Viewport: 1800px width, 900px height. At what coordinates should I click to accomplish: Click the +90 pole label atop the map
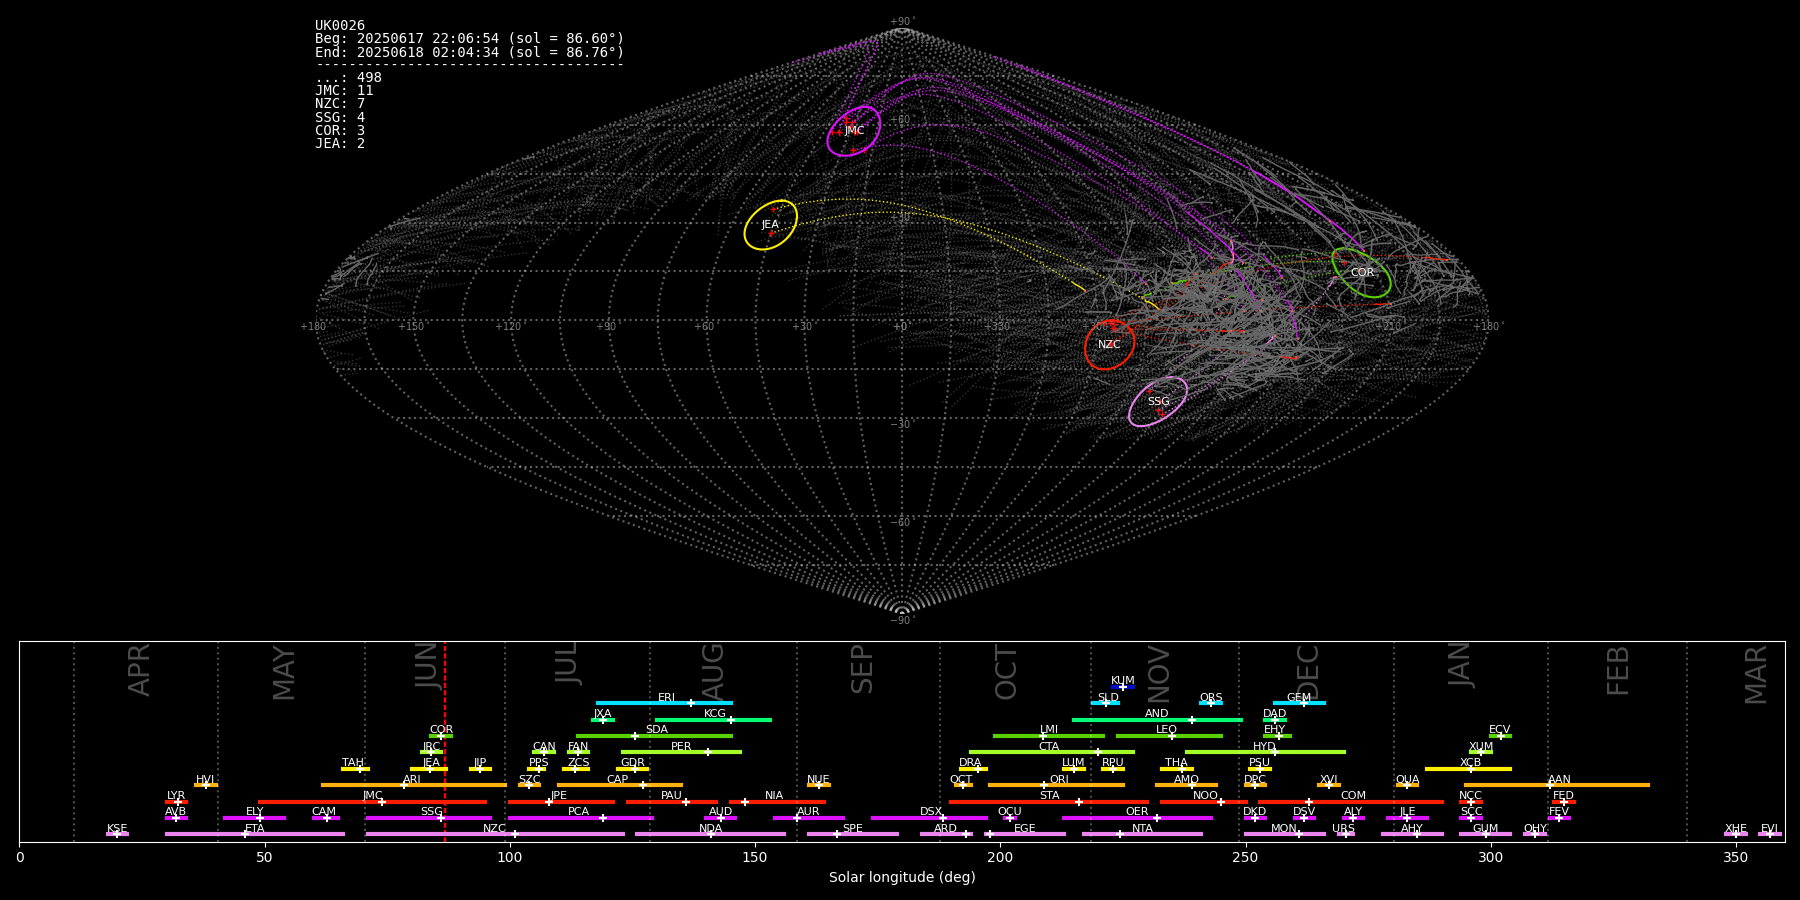(x=901, y=22)
